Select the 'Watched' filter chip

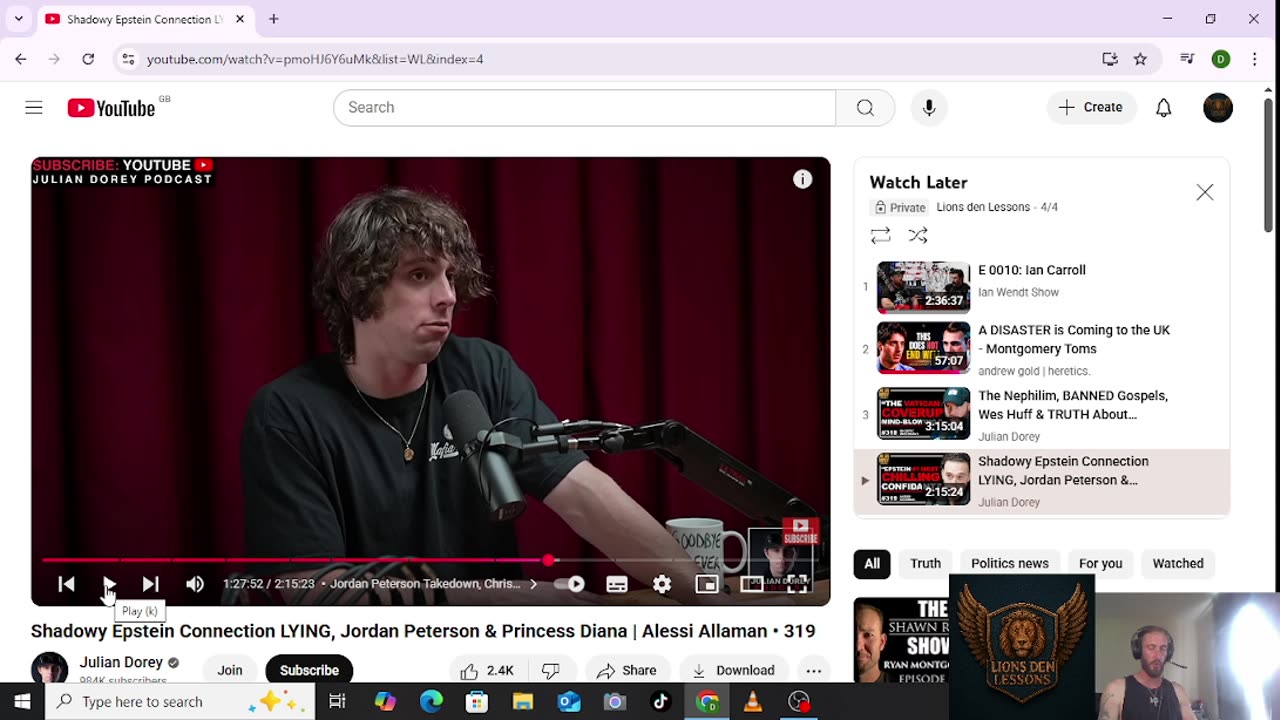click(x=1178, y=563)
